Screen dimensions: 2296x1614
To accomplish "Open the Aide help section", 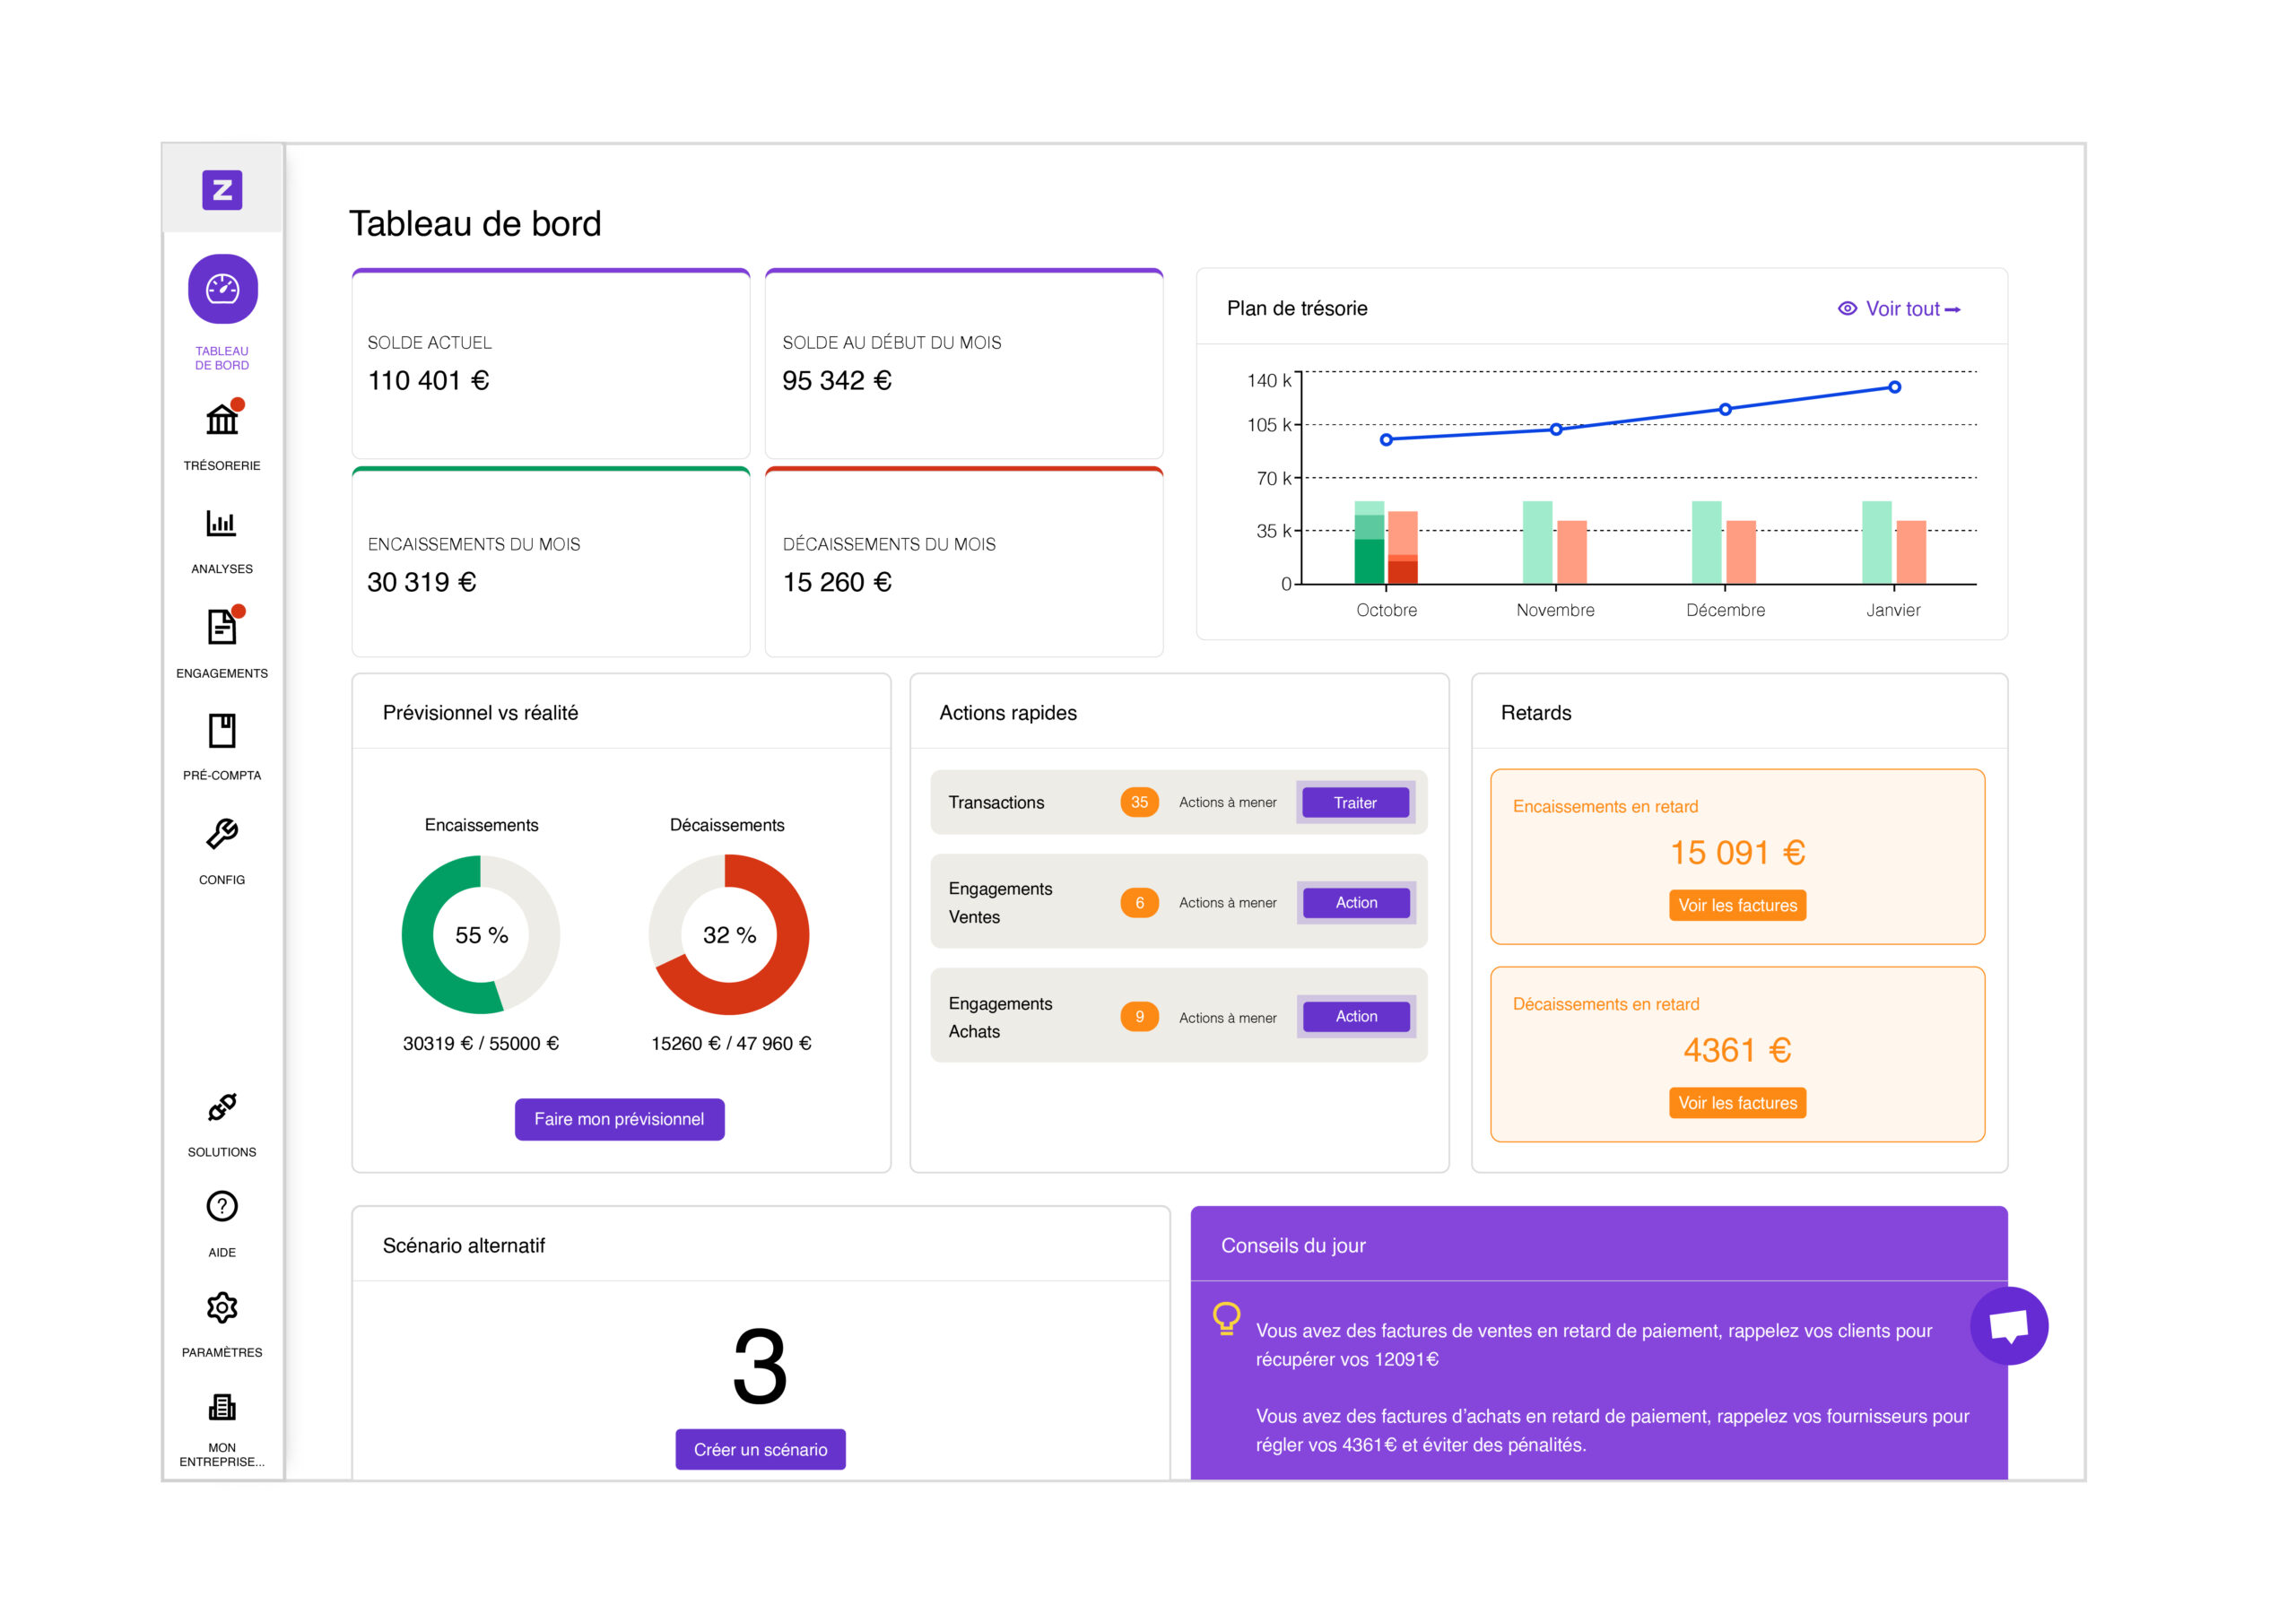I will [x=222, y=1207].
